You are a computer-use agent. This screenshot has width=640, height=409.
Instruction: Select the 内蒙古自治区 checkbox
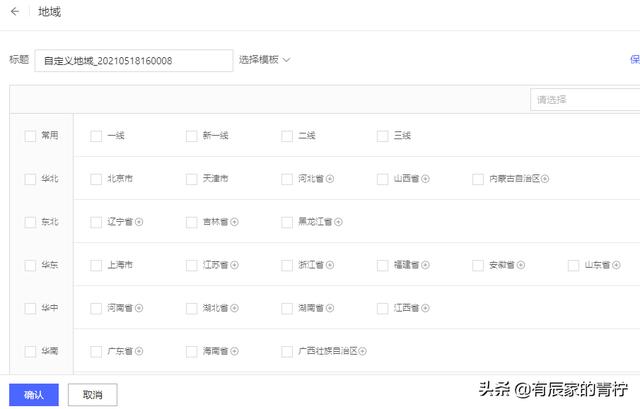click(478, 179)
